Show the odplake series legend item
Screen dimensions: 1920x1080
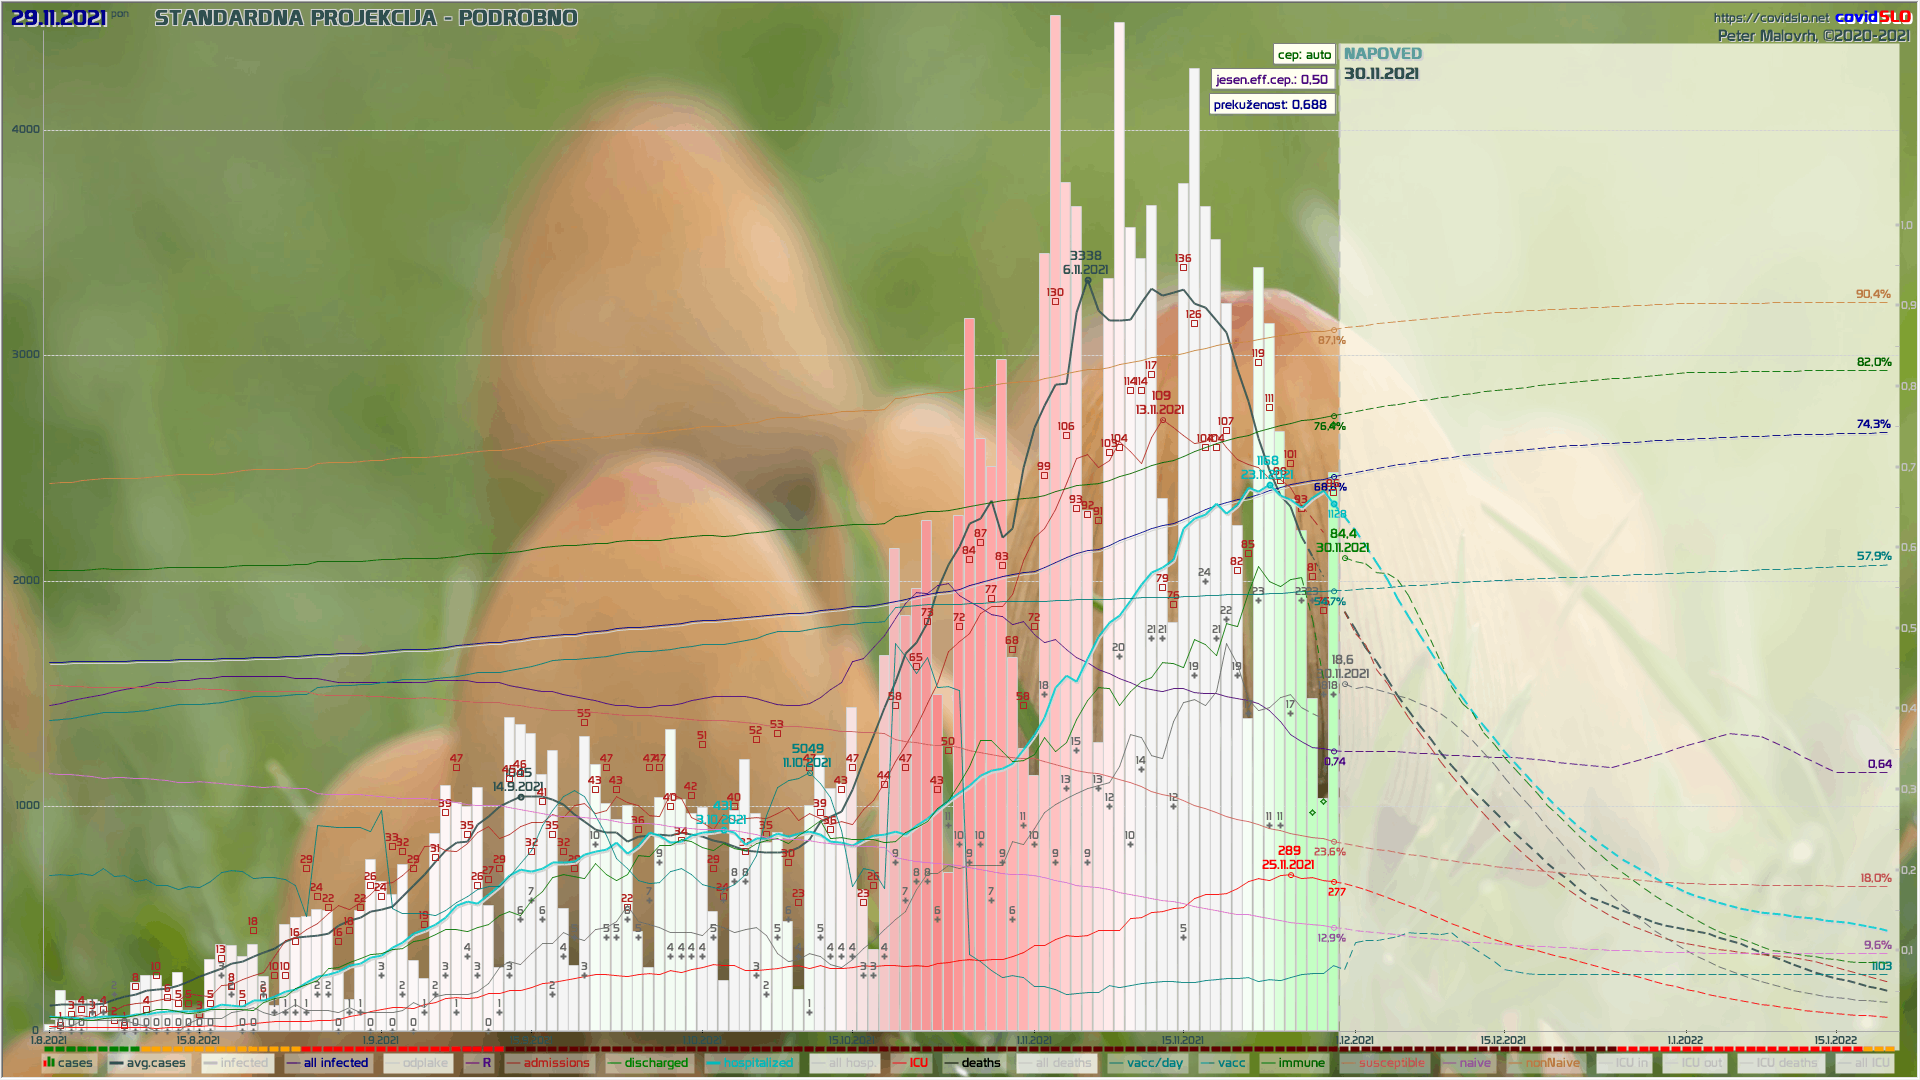click(418, 1063)
